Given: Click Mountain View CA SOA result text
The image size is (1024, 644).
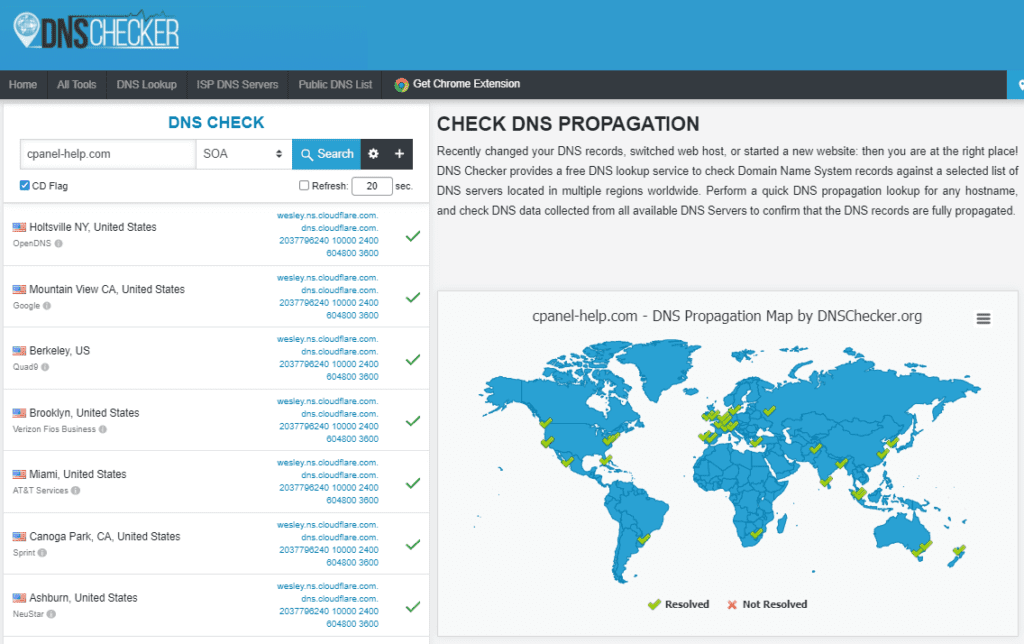Looking at the screenshot, I should click(x=328, y=296).
